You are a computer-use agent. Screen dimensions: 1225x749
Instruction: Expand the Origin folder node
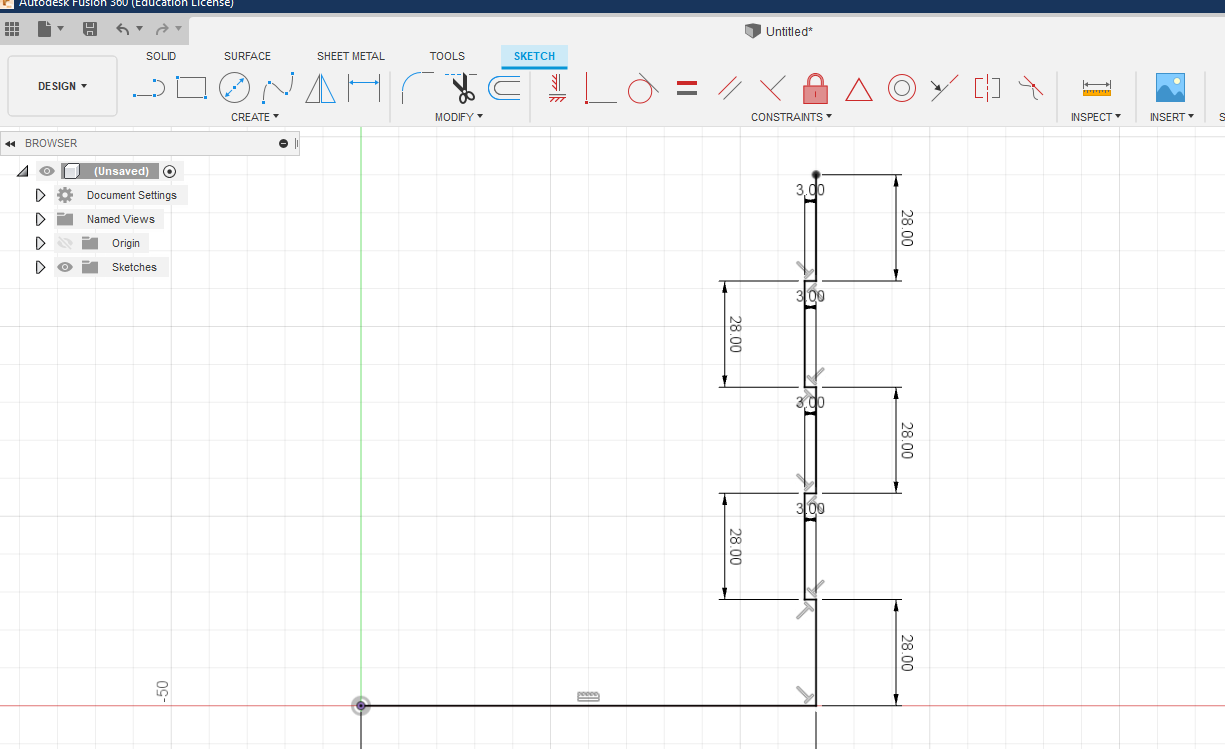[40, 243]
